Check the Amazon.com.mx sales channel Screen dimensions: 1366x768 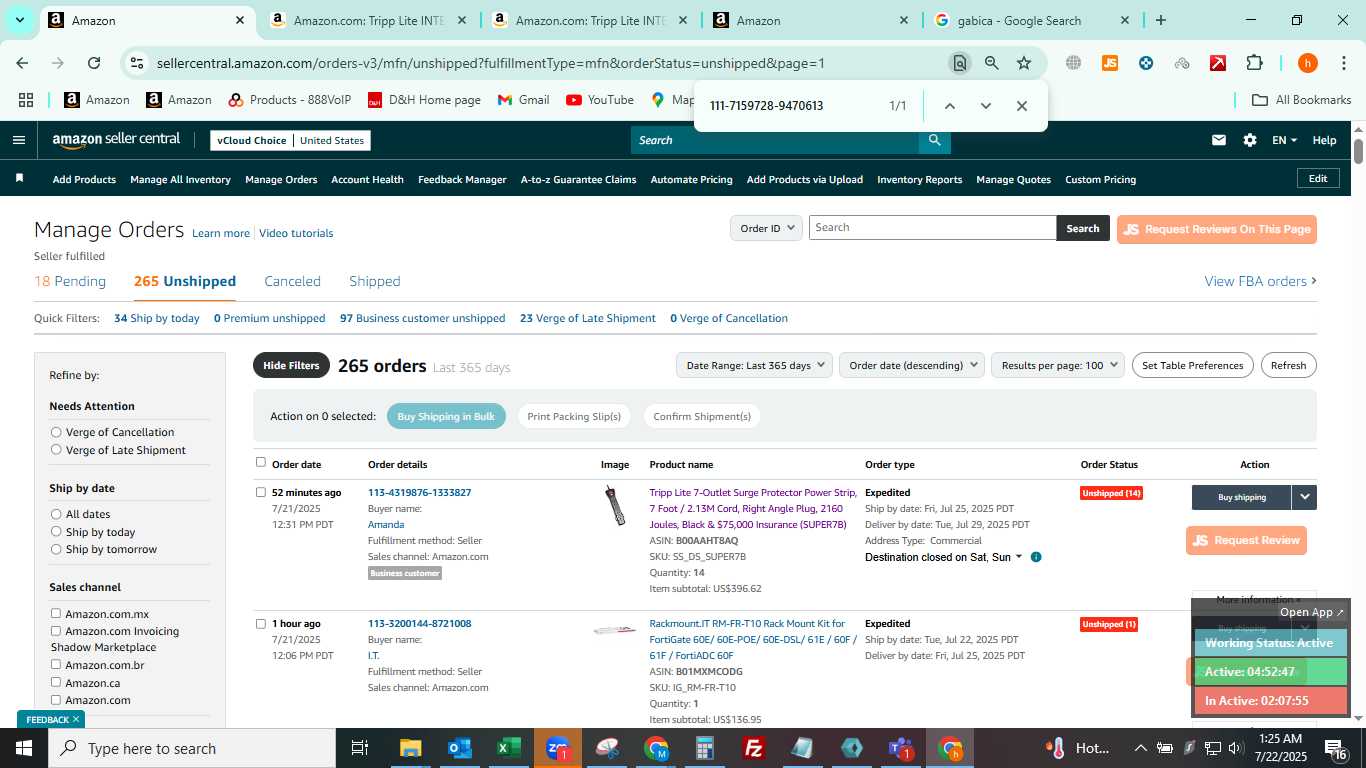coord(56,613)
